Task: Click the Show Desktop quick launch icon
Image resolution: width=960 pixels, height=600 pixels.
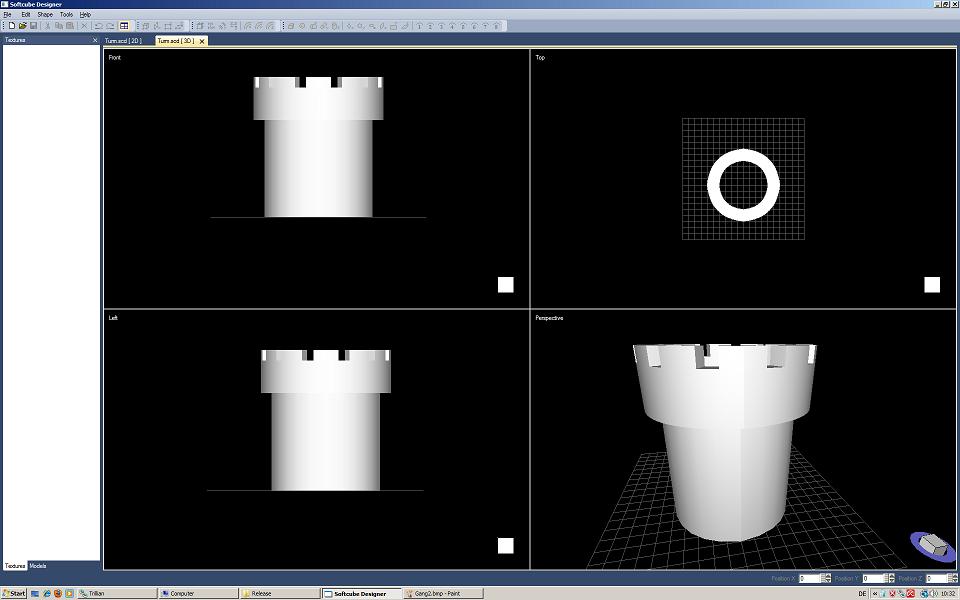Action: 35,593
